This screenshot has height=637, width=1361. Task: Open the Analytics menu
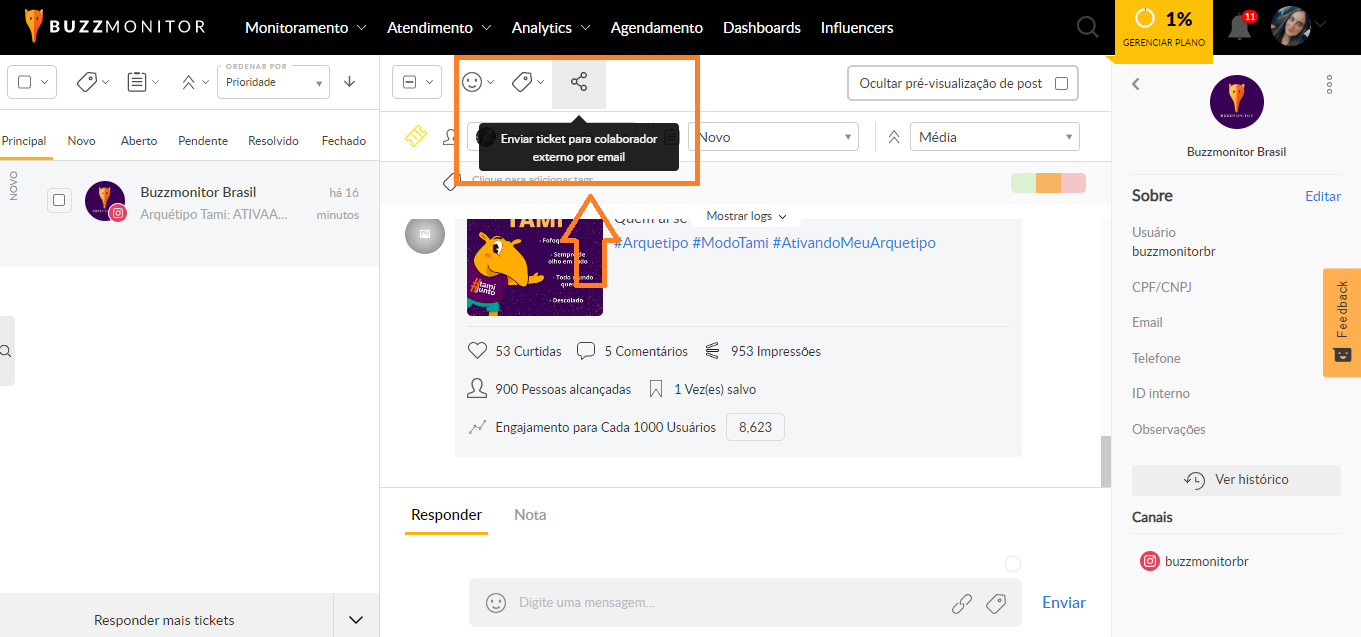pos(550,28)
